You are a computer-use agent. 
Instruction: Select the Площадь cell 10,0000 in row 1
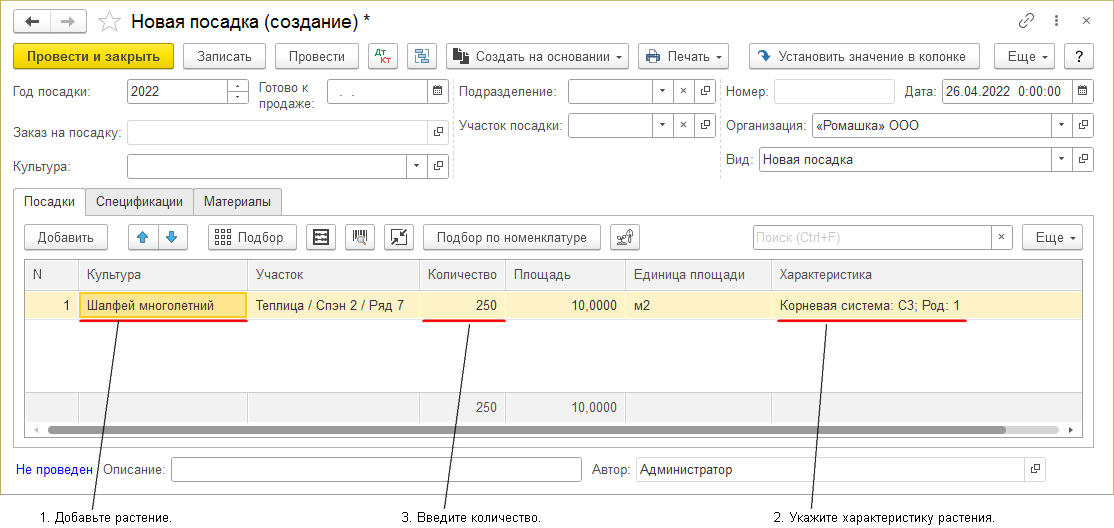[566, 306]
